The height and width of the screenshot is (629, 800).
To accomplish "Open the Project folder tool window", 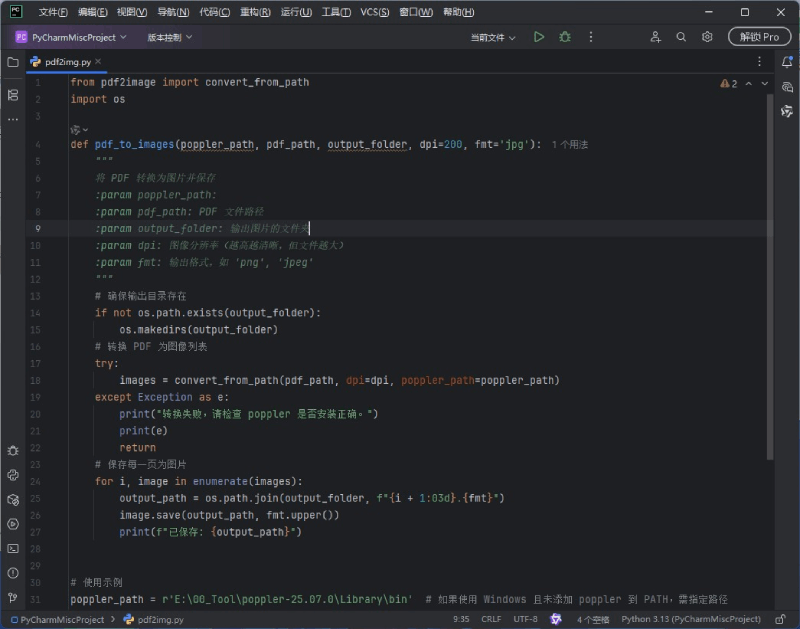I will pos(13,62).
